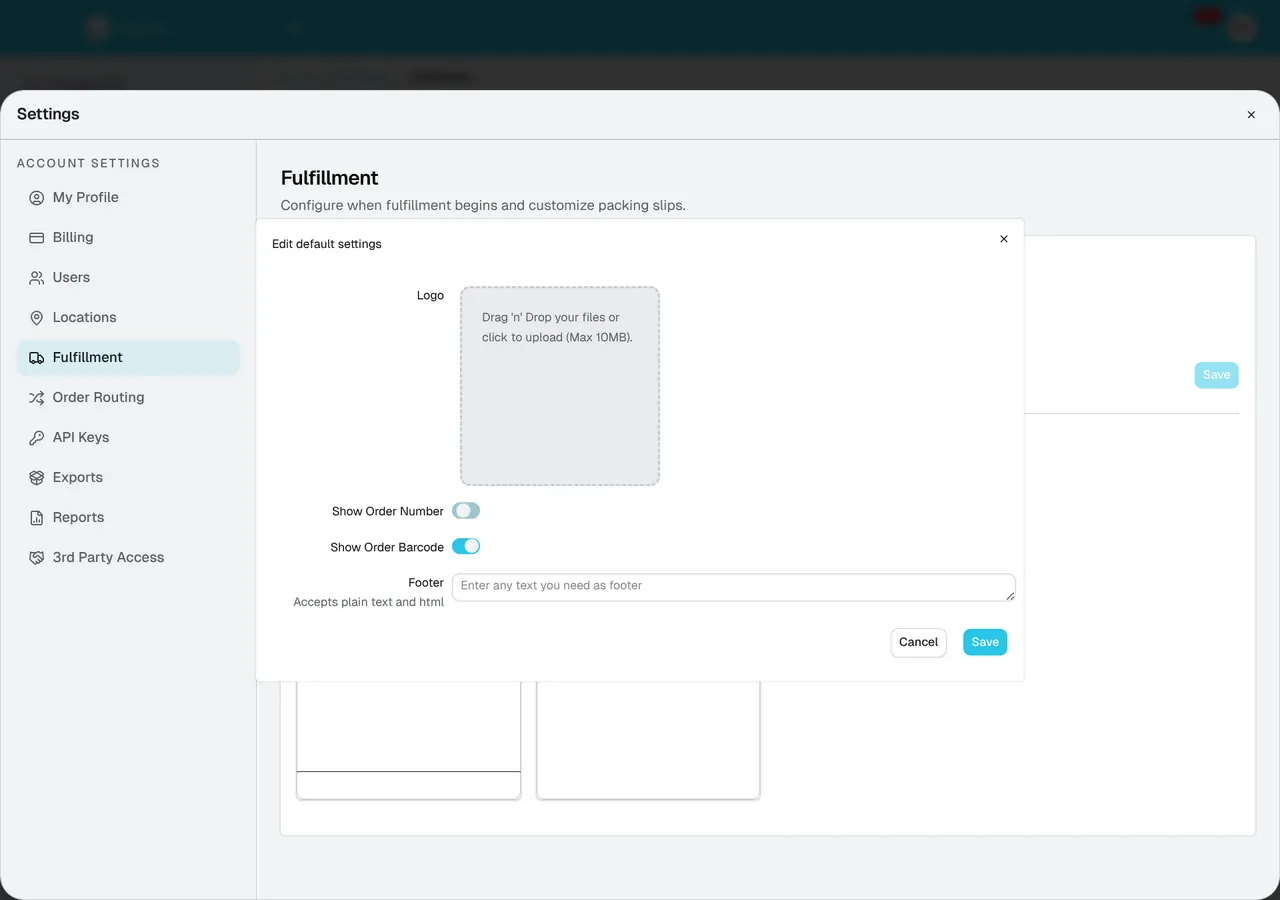The width and height of the screenshot is (1280, 900).
Task: Enable the Show Order Number toggle
Action: (466, 511)
